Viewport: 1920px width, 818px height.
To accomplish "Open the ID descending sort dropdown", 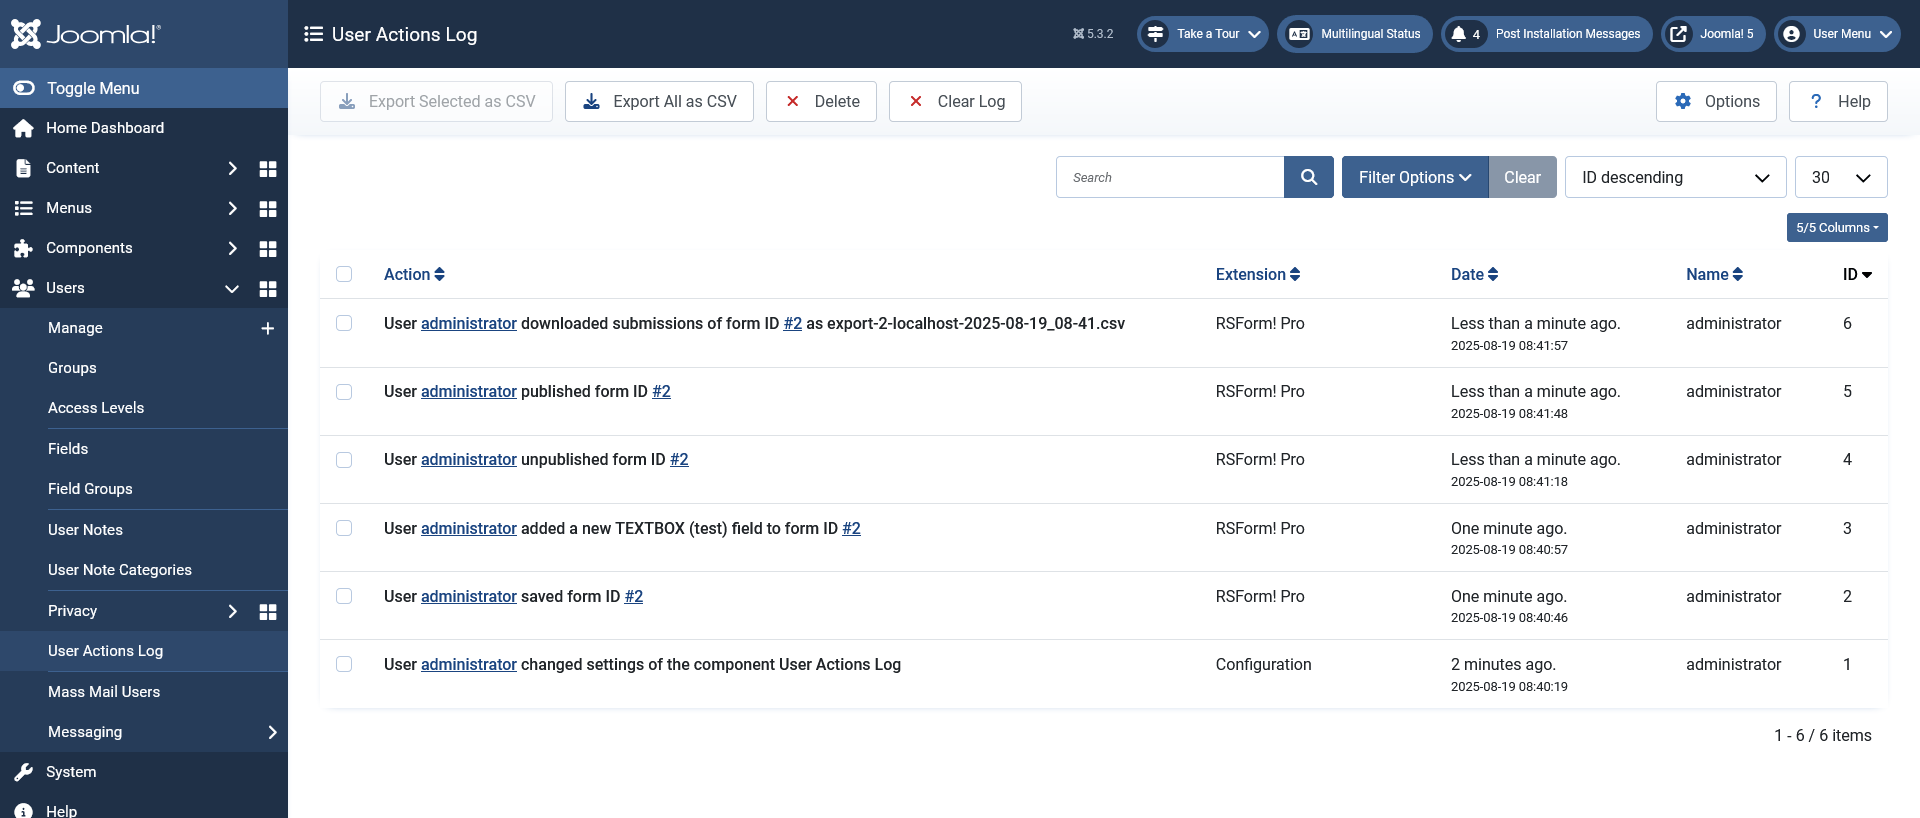I will click(x=1675, y=177).
